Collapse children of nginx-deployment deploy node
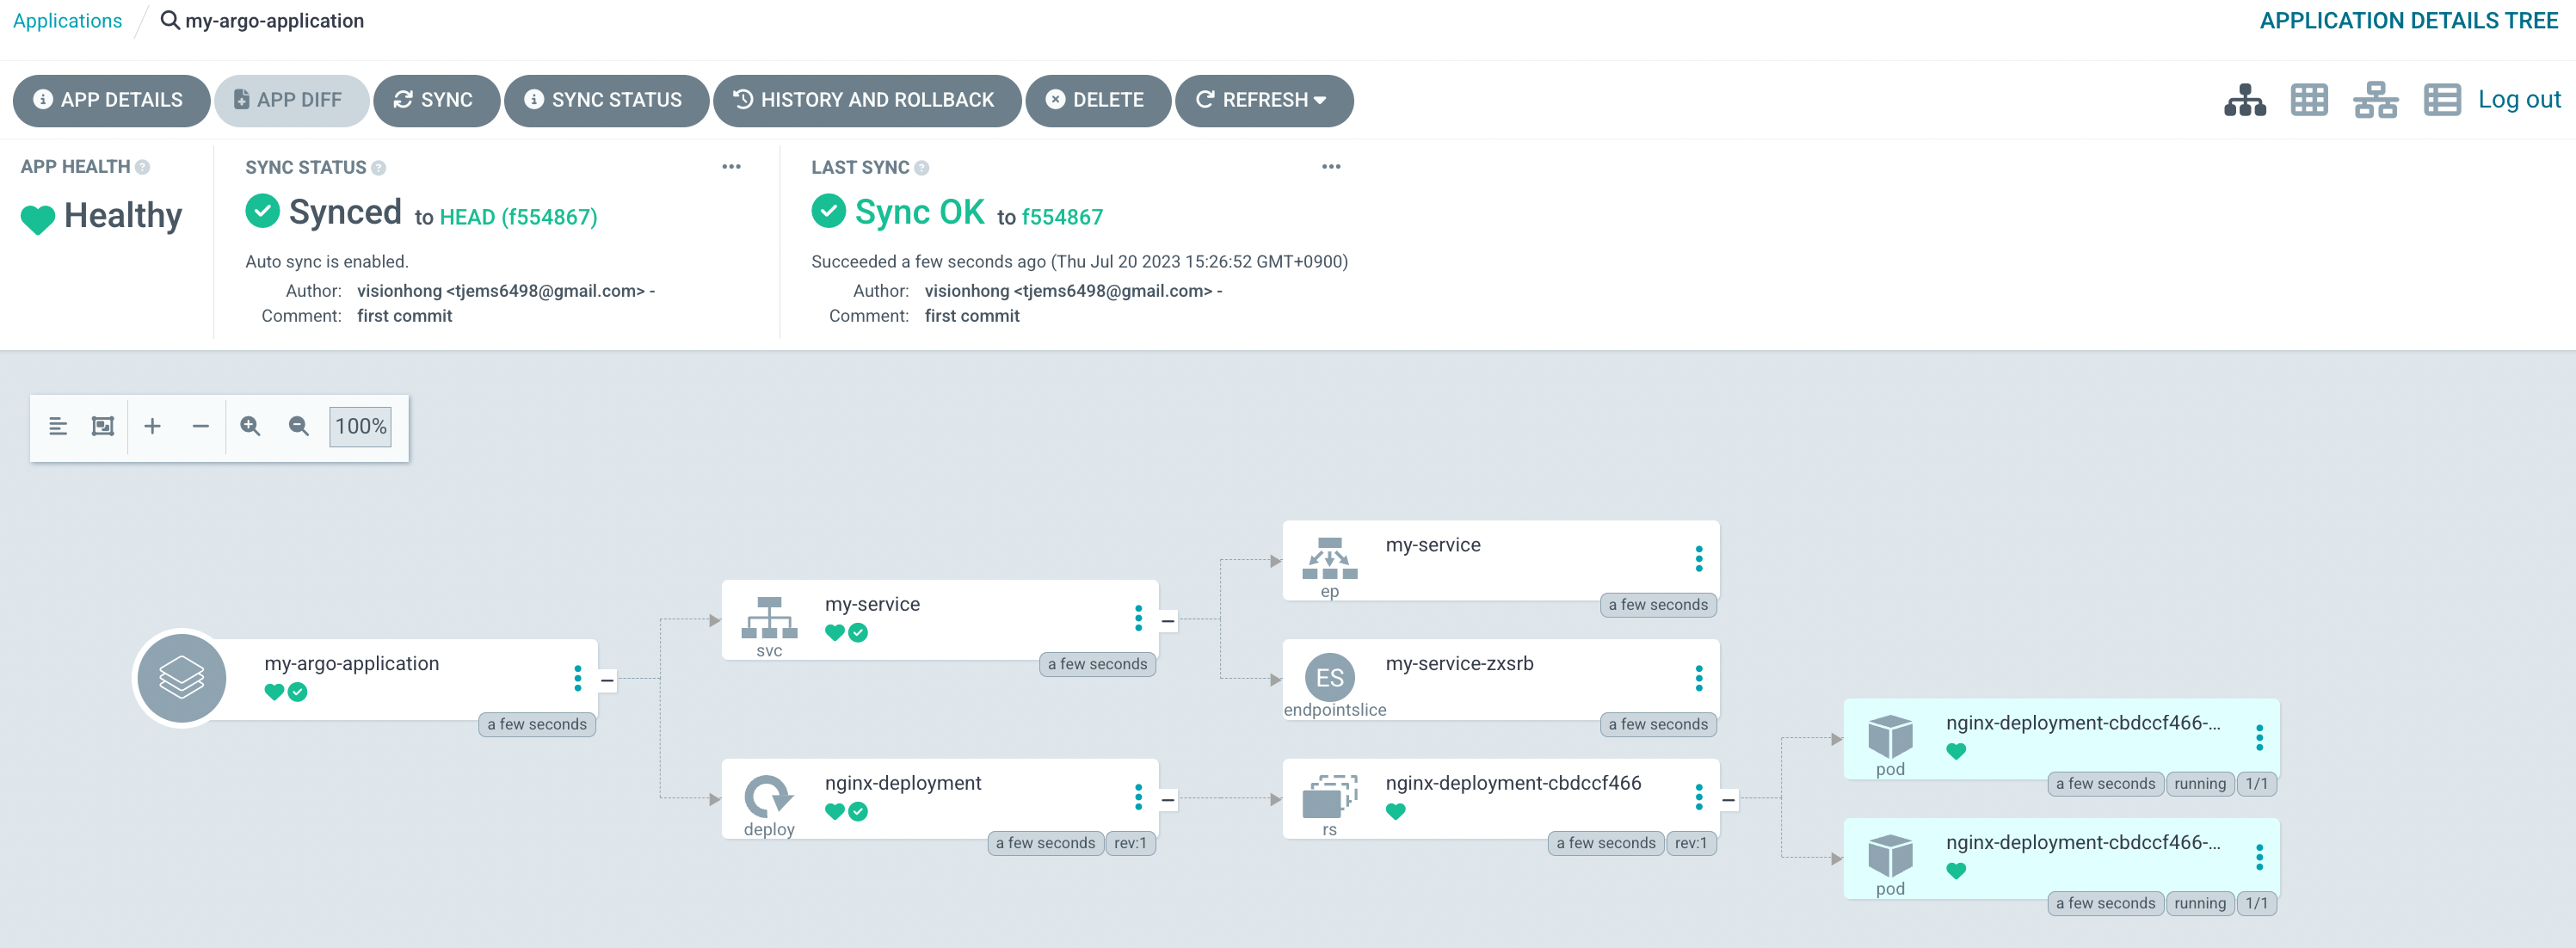This screenshot has height=948, width=2576. click(1167, 800)
